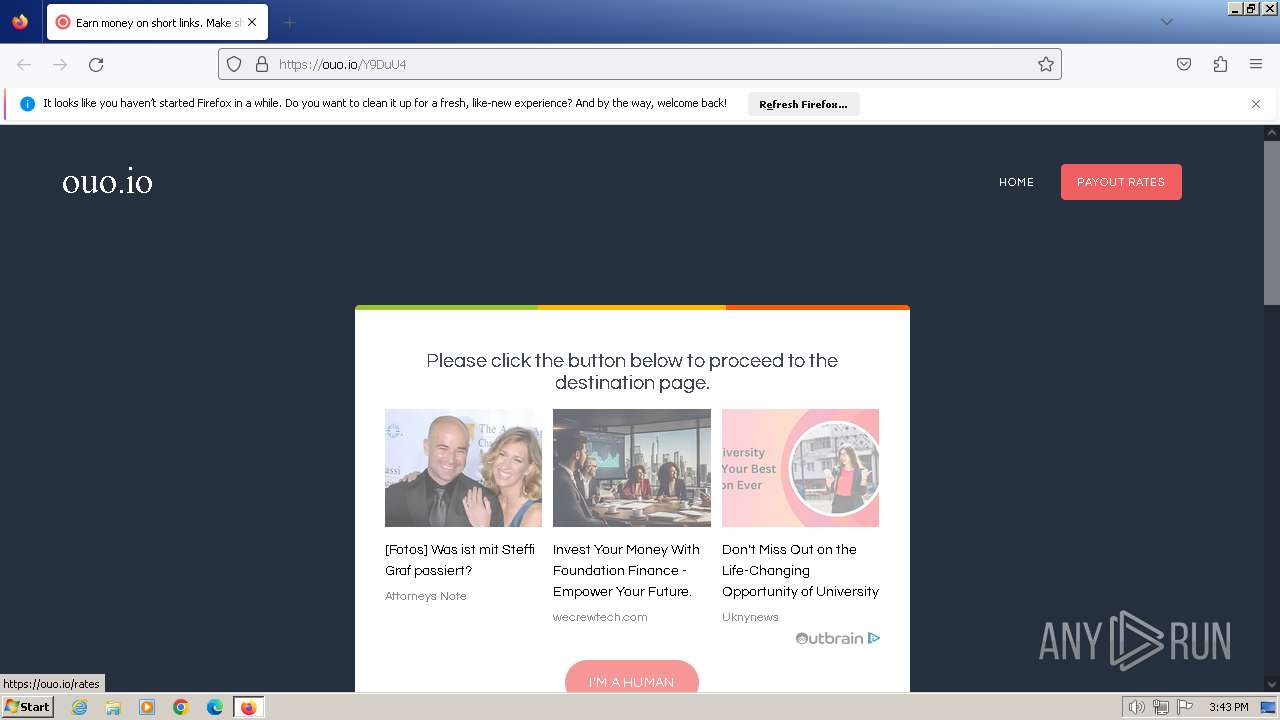
Task: Open the PAYOUT RATES button
Action: click(1121, 182)
